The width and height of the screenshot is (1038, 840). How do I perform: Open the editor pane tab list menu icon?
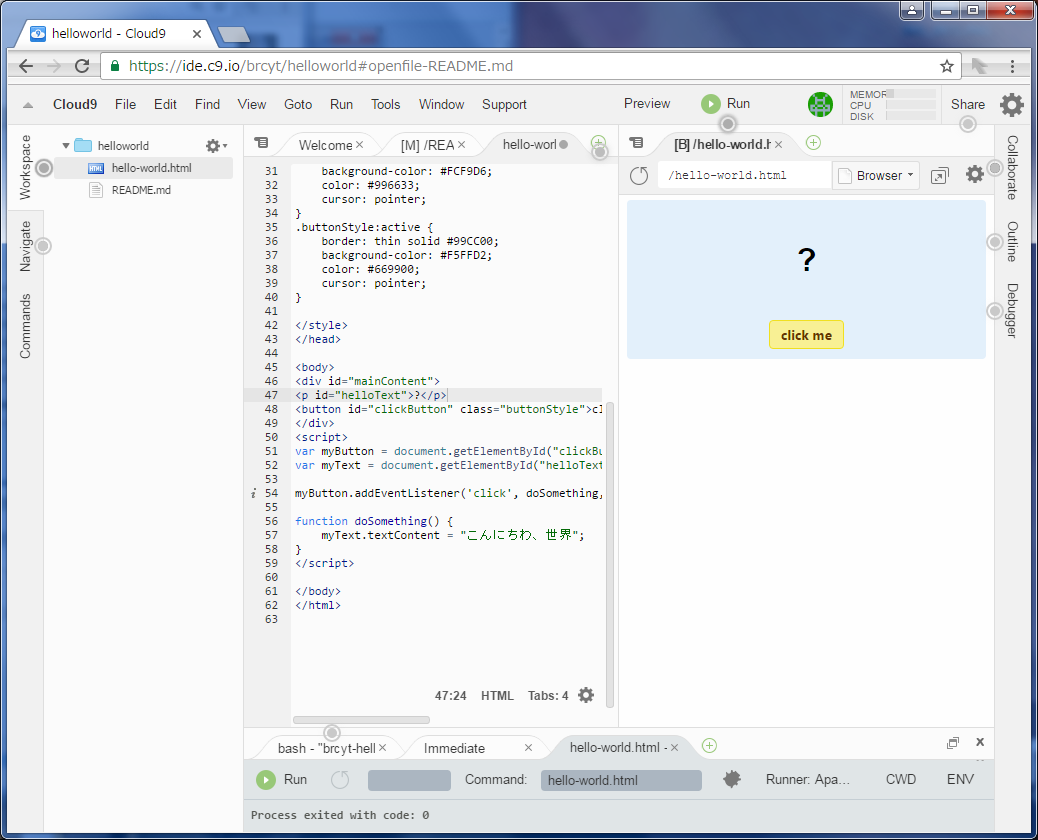(x=261, y=143)
